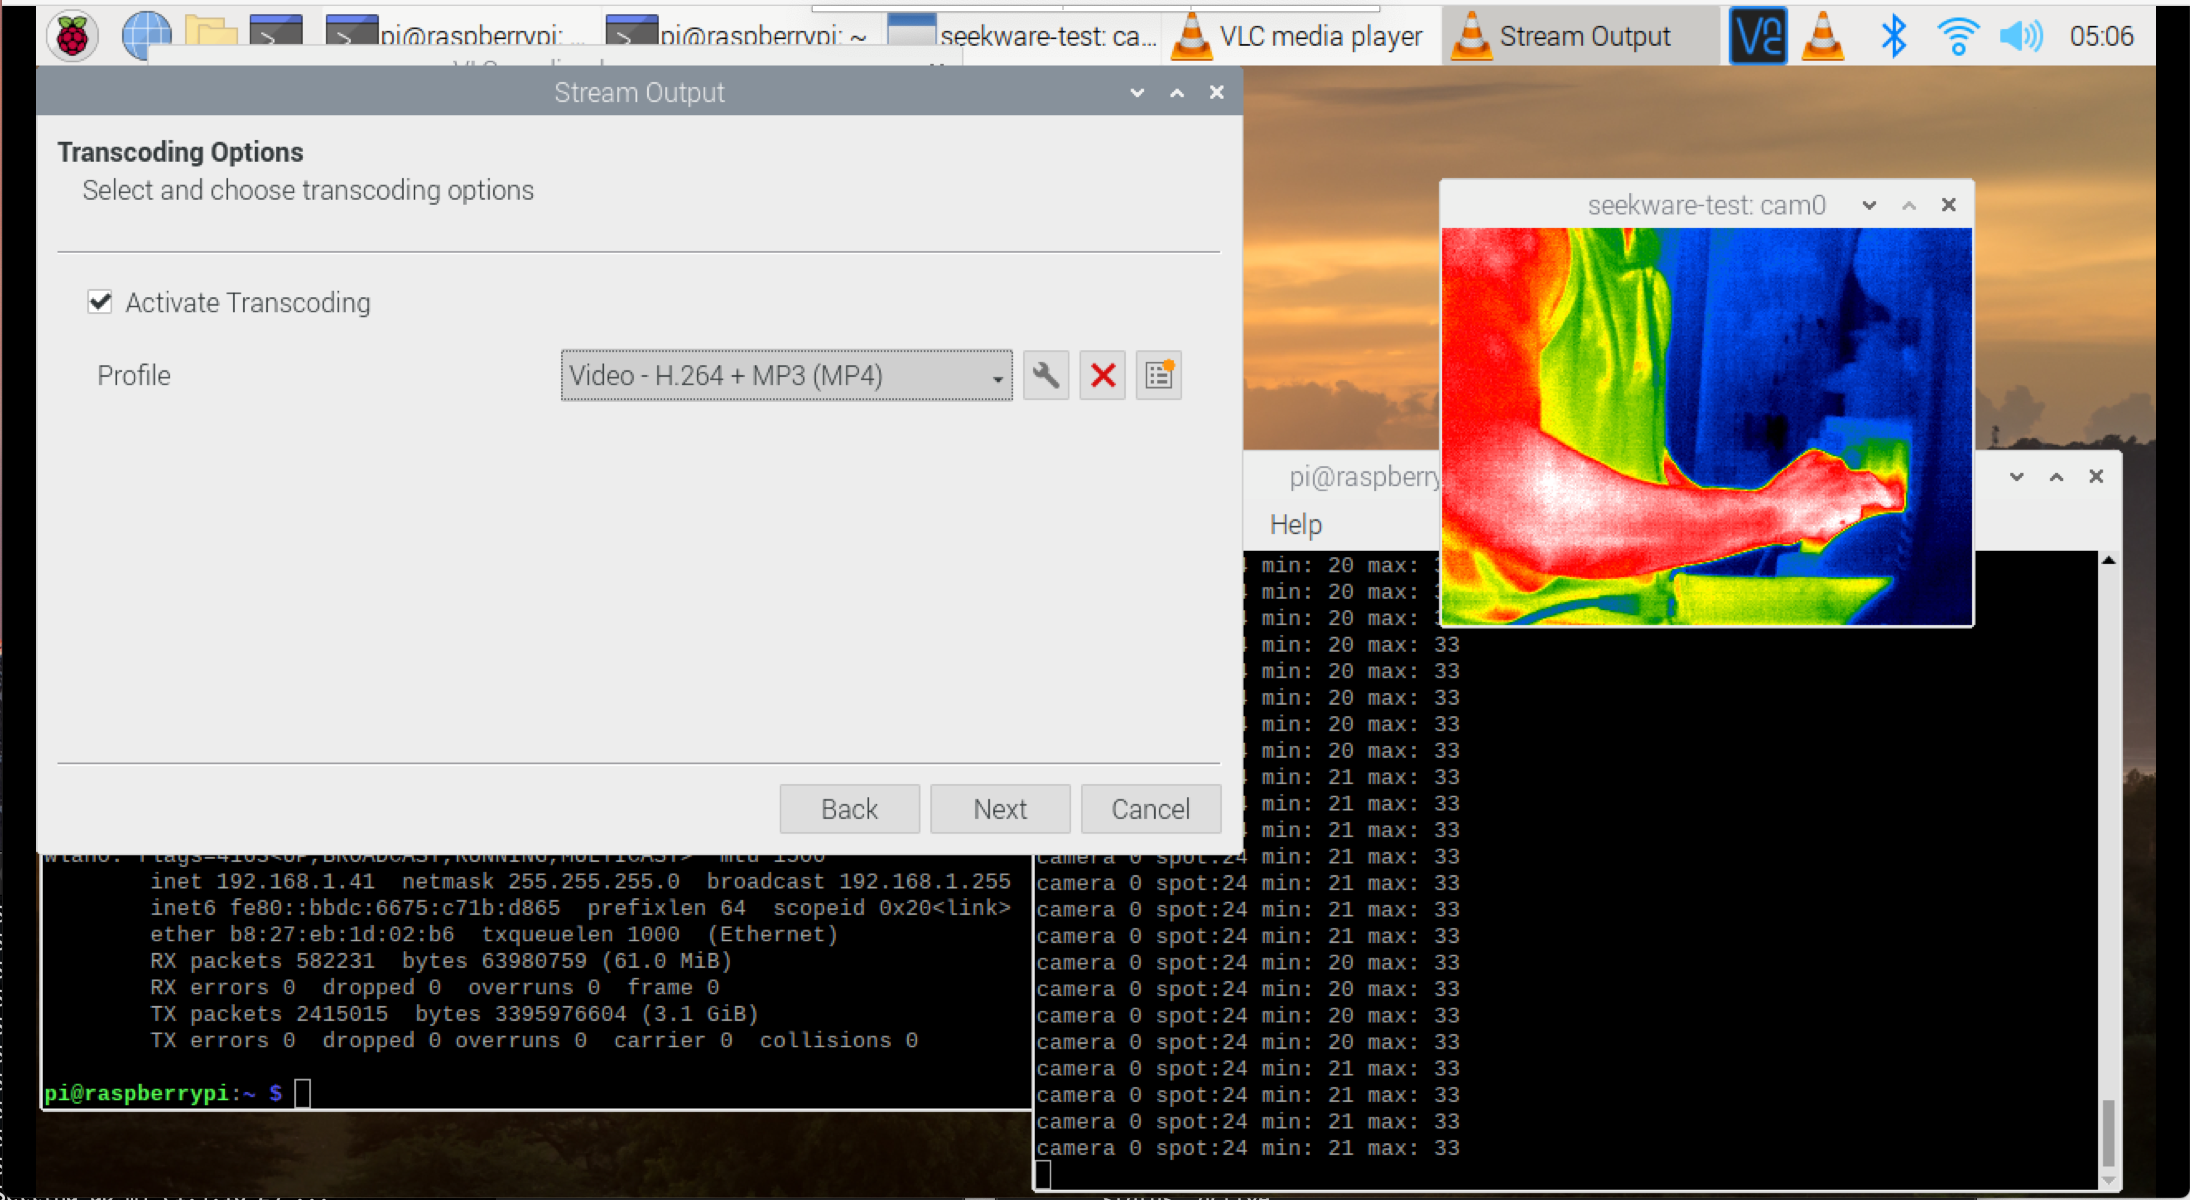Open the Bluetooth tray menu
The width and height of the screenshot is (2190, 1200).
click(1893, 36)
